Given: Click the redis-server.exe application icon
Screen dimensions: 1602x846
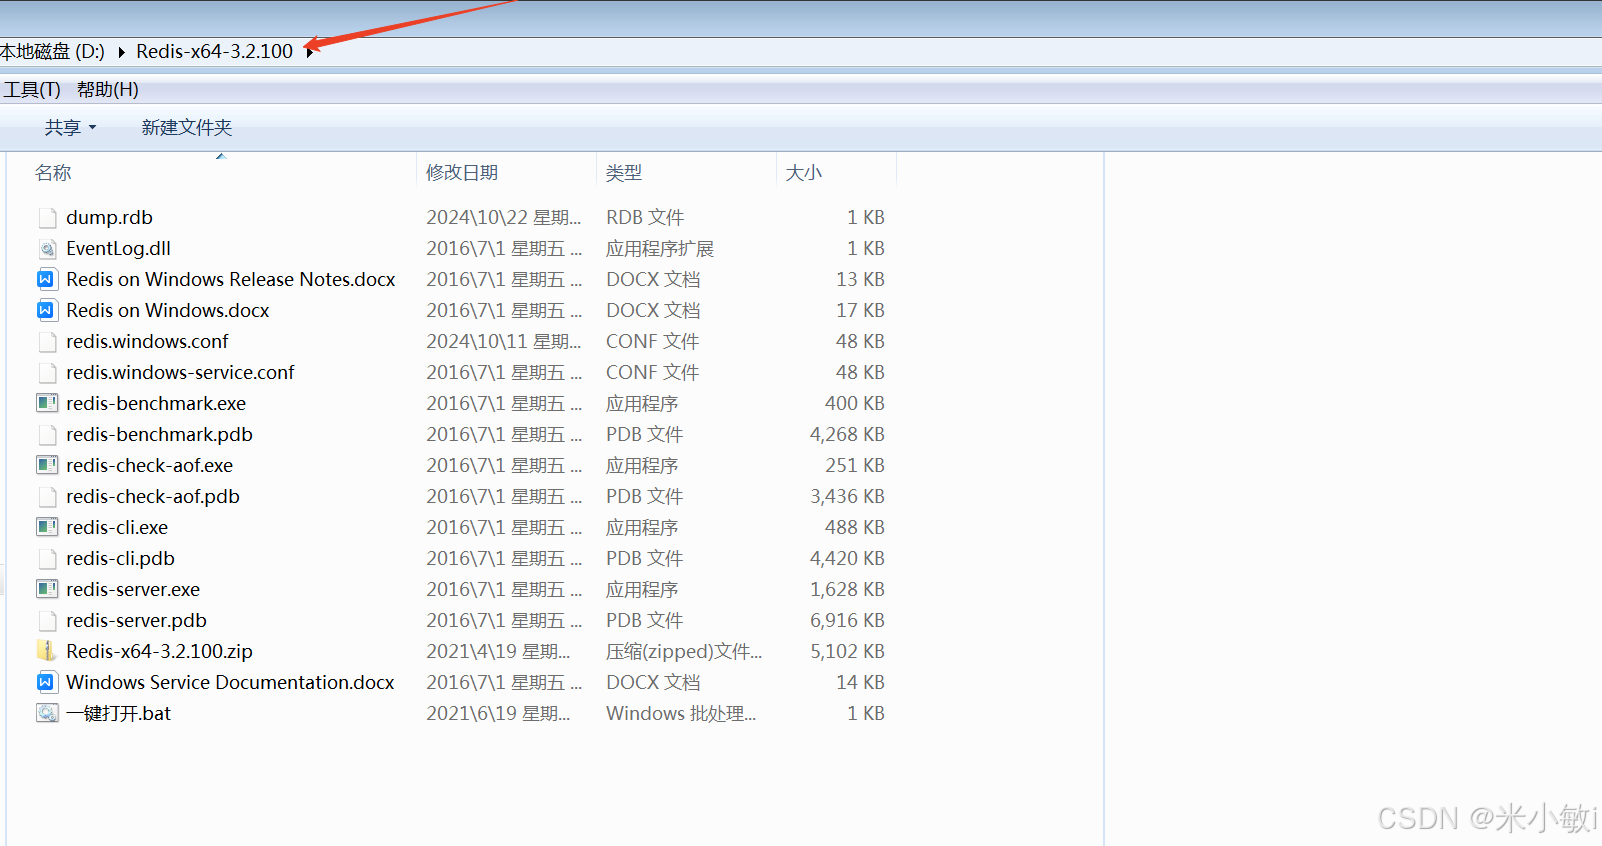Looking at the screenshot, I should 47,589.
